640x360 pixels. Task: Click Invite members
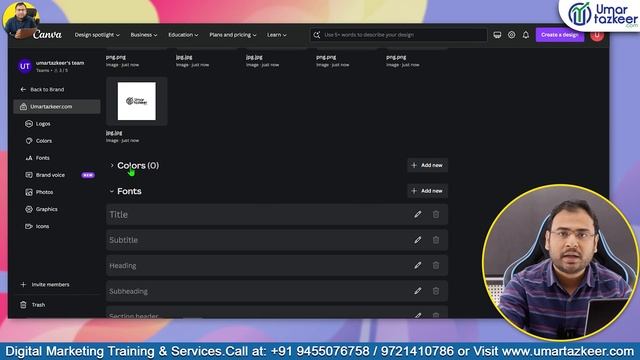tap(45, 284)
